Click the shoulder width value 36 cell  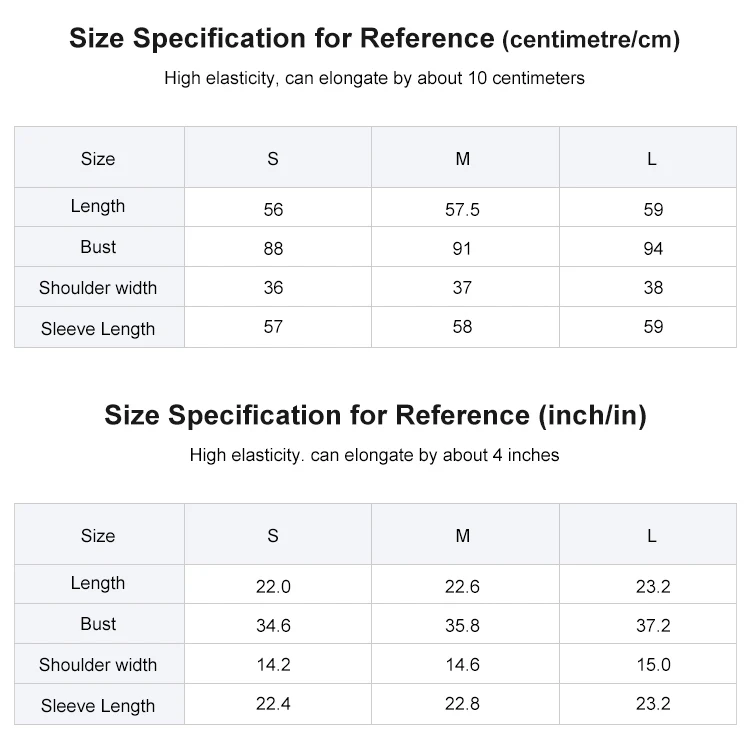(x=278, y=287)
